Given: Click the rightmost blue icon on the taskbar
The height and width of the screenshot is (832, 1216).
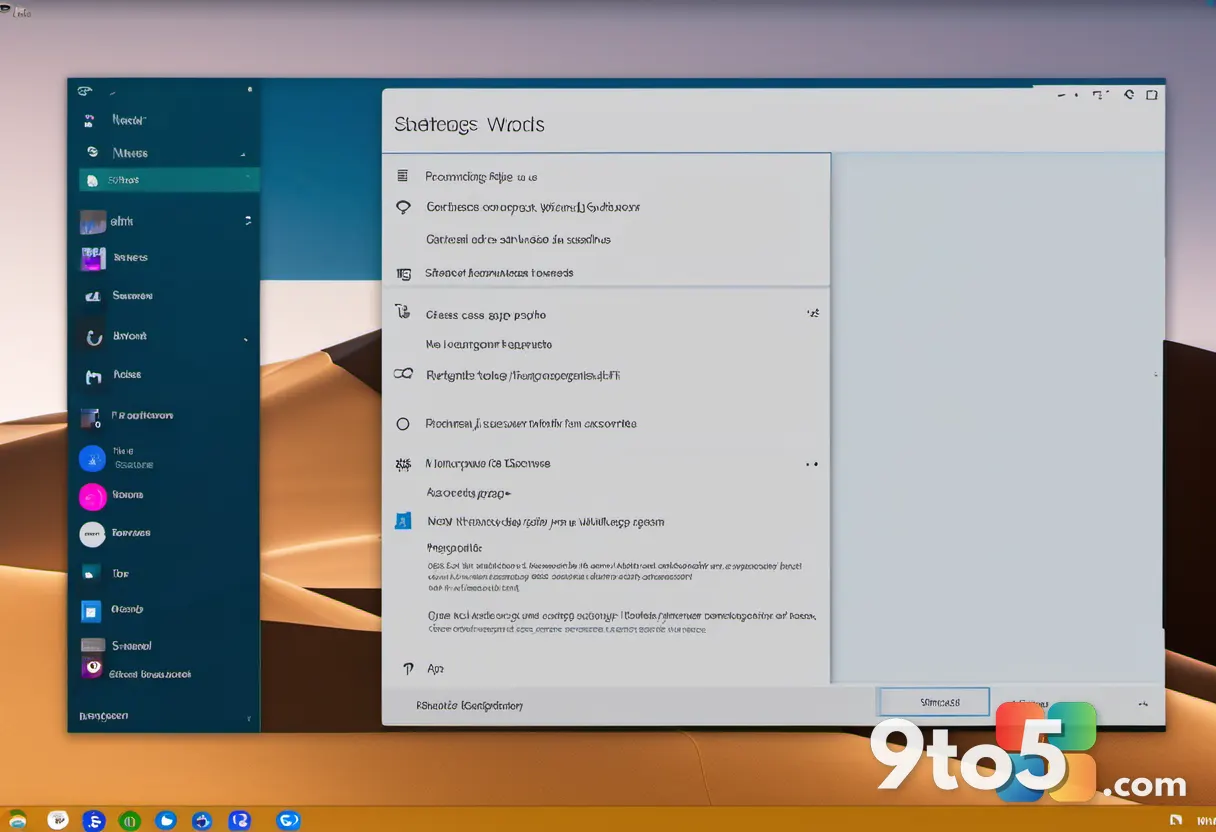Looking at the screenshot, I should (x=288, y=821).
